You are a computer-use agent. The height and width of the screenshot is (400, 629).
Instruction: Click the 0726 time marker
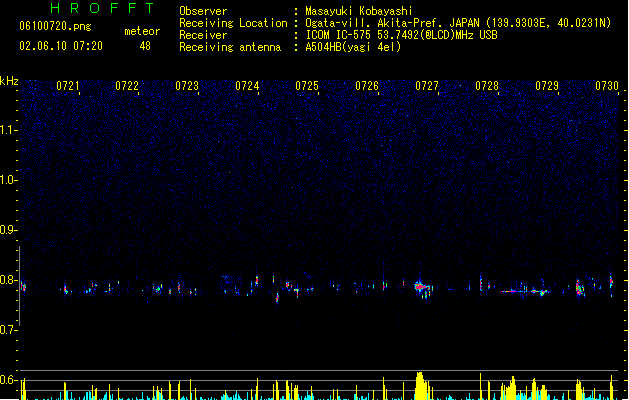point(367,86)
